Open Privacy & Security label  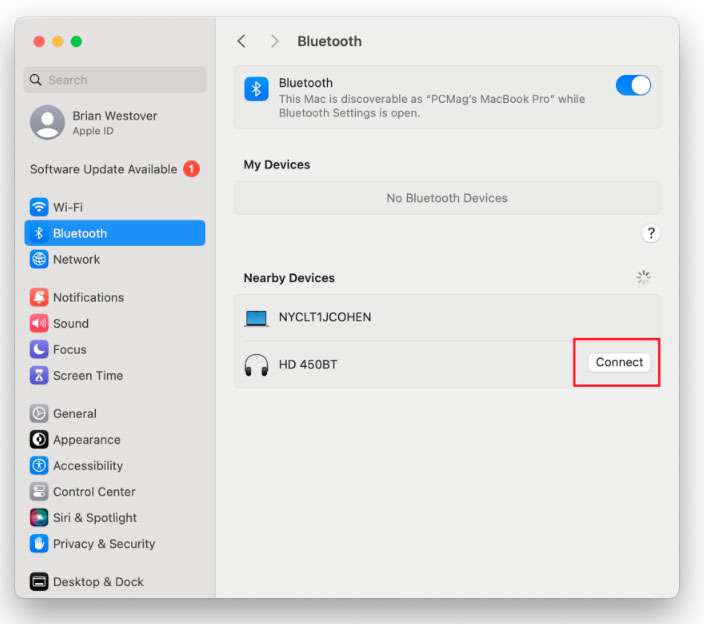point(104,544)
